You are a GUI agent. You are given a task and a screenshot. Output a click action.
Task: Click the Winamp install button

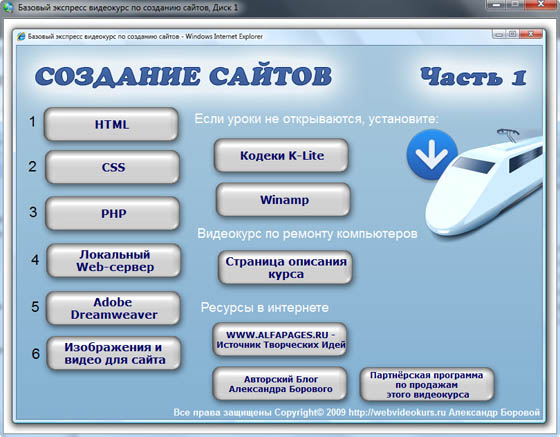point(284,200)
